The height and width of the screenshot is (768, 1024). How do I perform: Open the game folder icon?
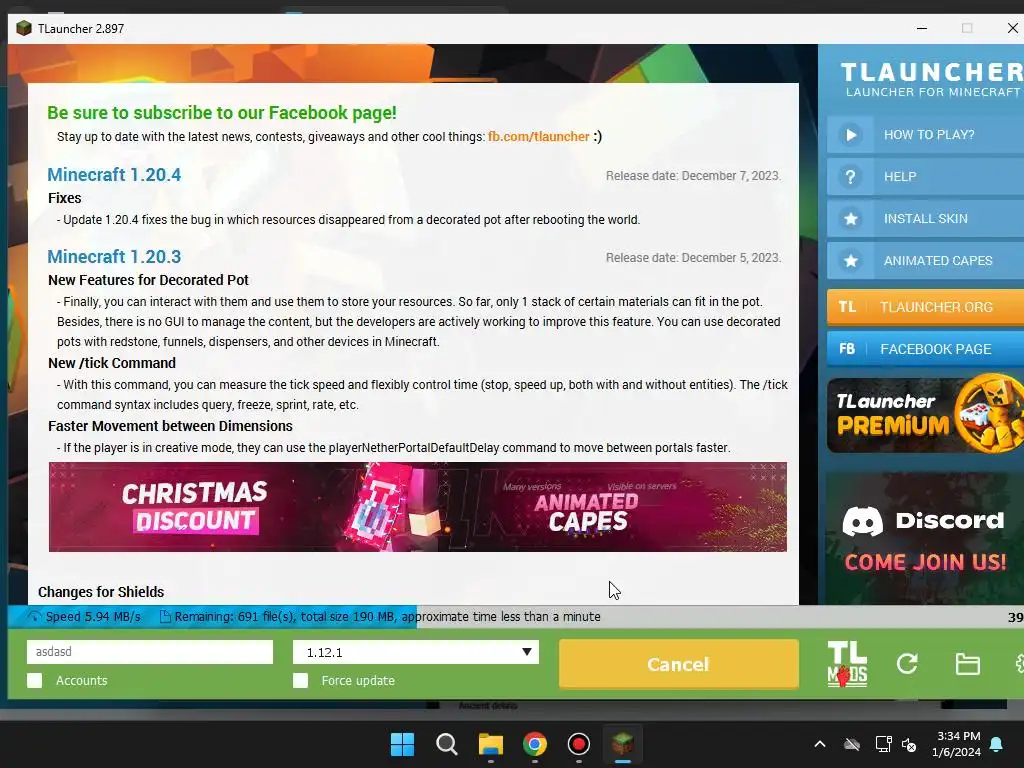pos(967,664)
